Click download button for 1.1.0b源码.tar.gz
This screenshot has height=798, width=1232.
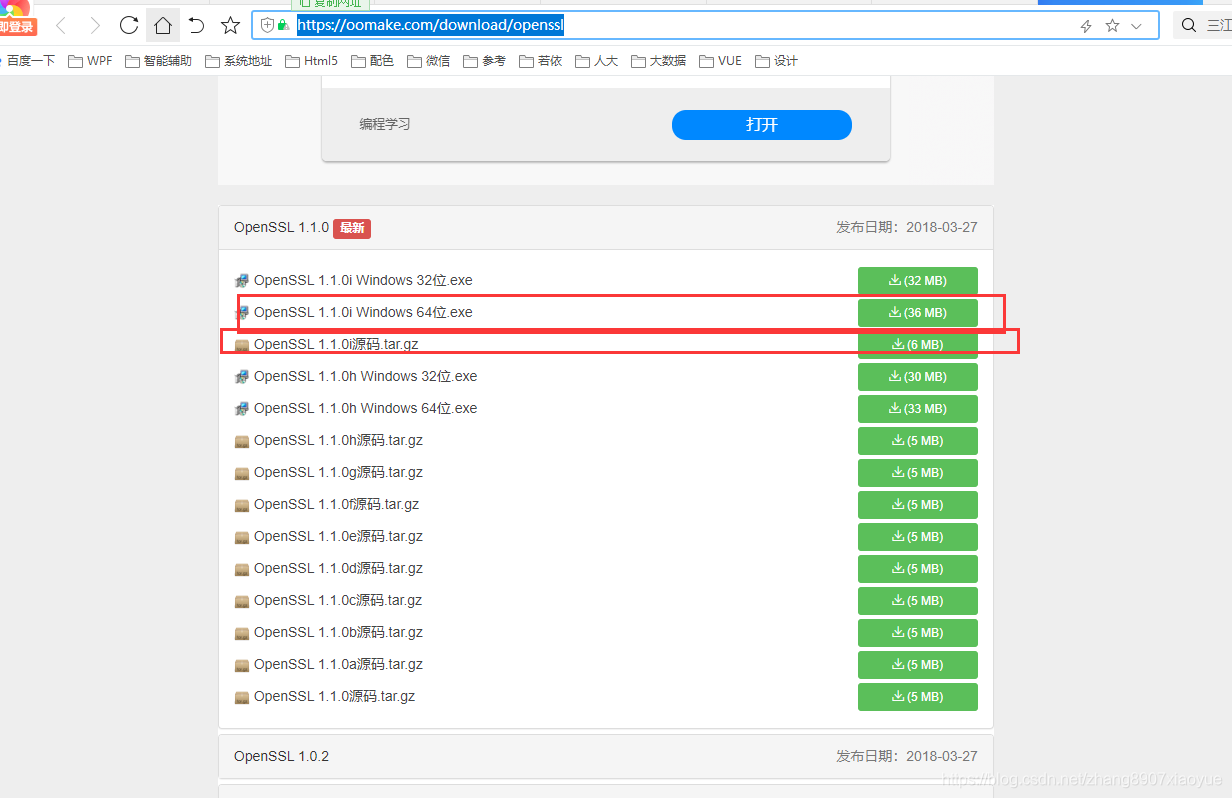point(918,633)
